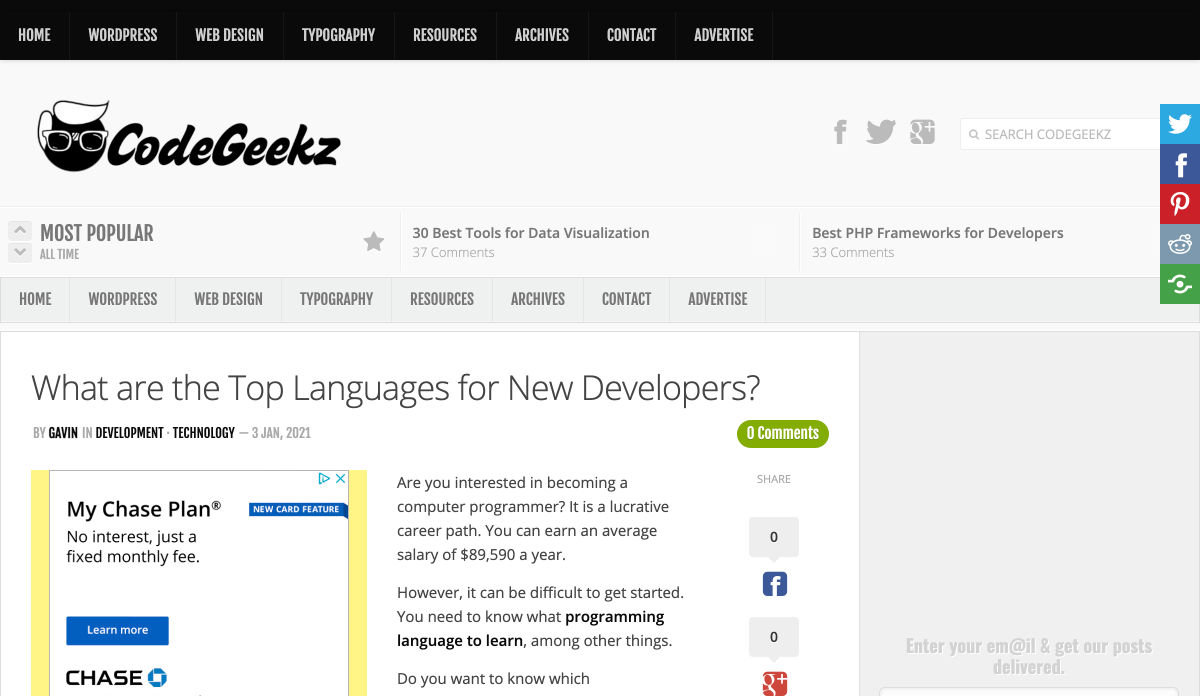Open author GAVIN's profile link
The width and height of the screenshot is (1200, 696).
click(62, 433)
